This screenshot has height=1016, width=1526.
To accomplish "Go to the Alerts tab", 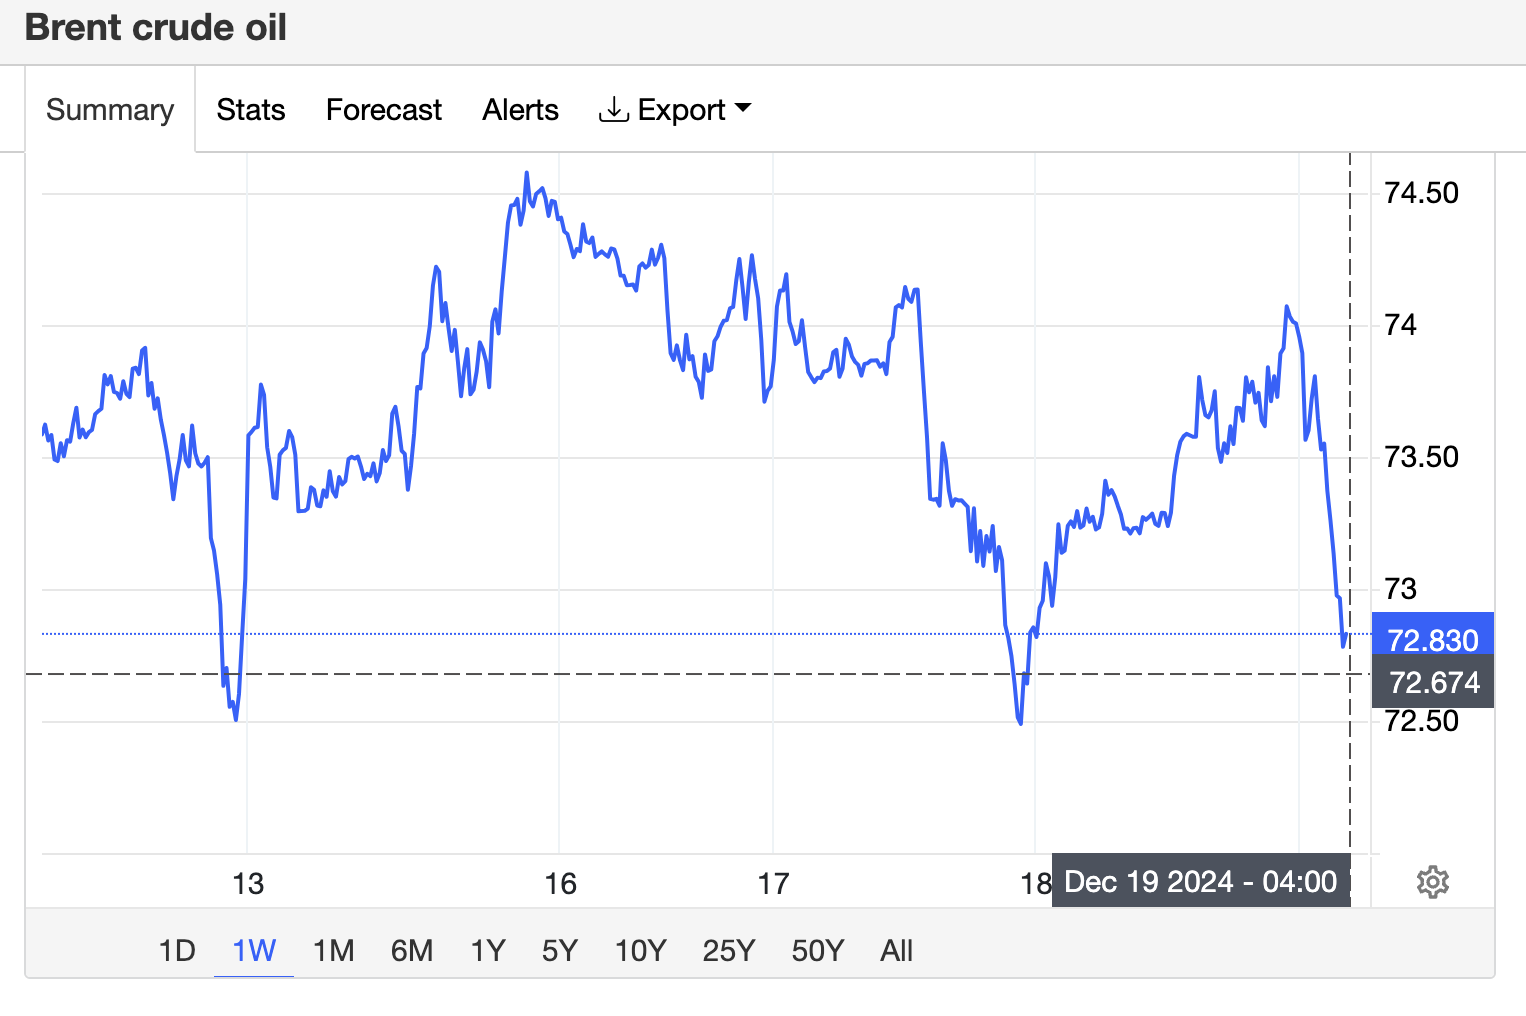I will [520, 109].
